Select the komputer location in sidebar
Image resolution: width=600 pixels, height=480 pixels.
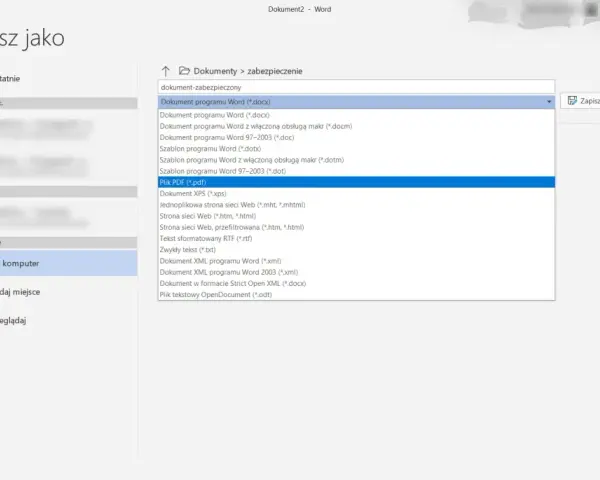pos(68,263)
